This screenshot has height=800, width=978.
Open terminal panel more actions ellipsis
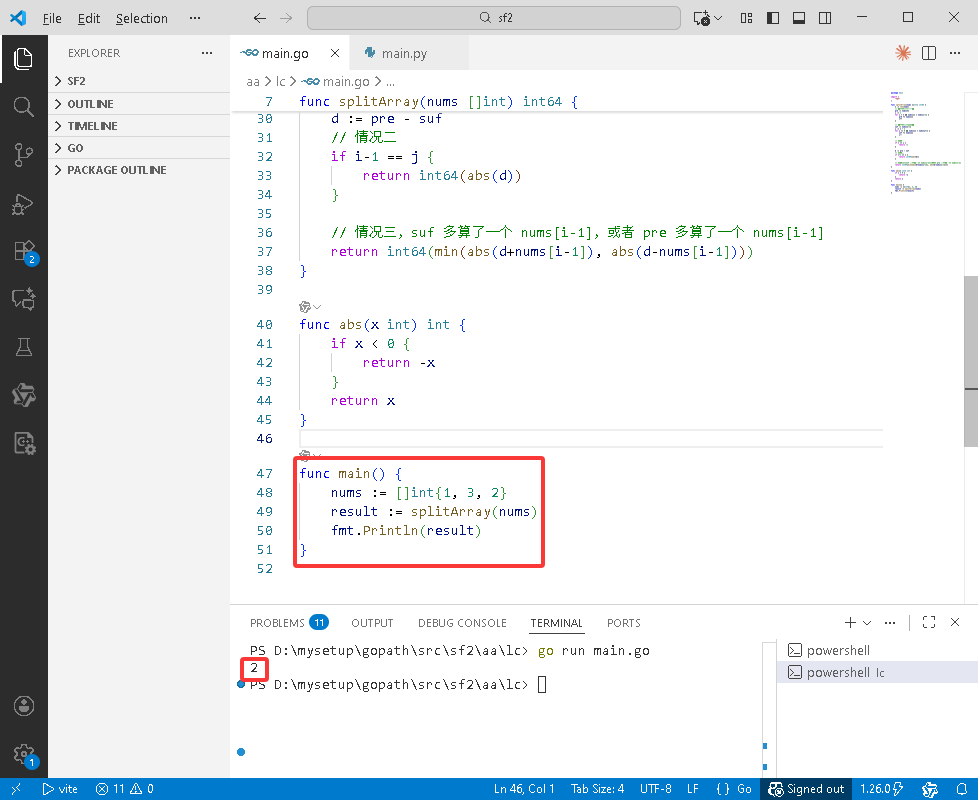(890, 622)
